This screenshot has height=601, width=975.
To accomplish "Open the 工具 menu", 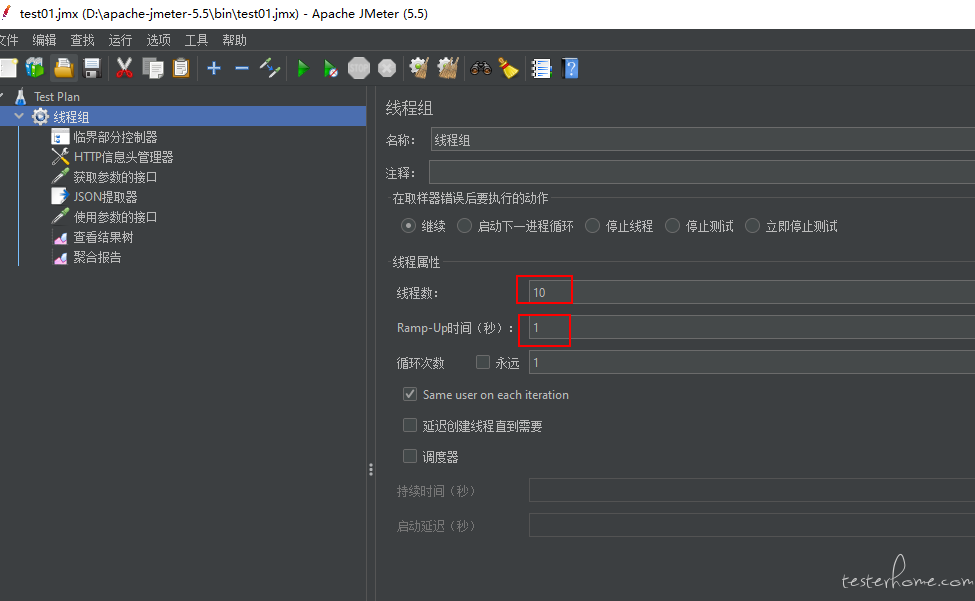I will 196,40.
